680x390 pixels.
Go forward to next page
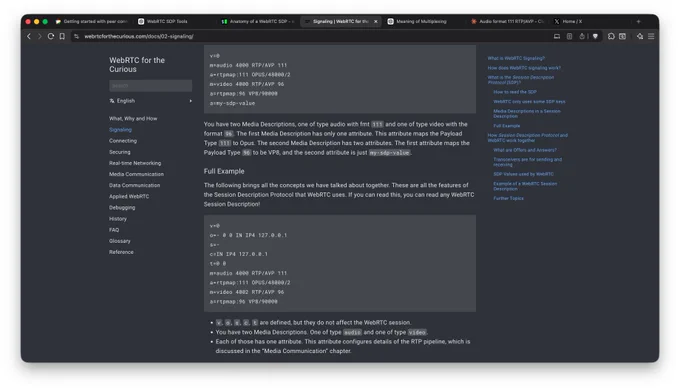39,36
